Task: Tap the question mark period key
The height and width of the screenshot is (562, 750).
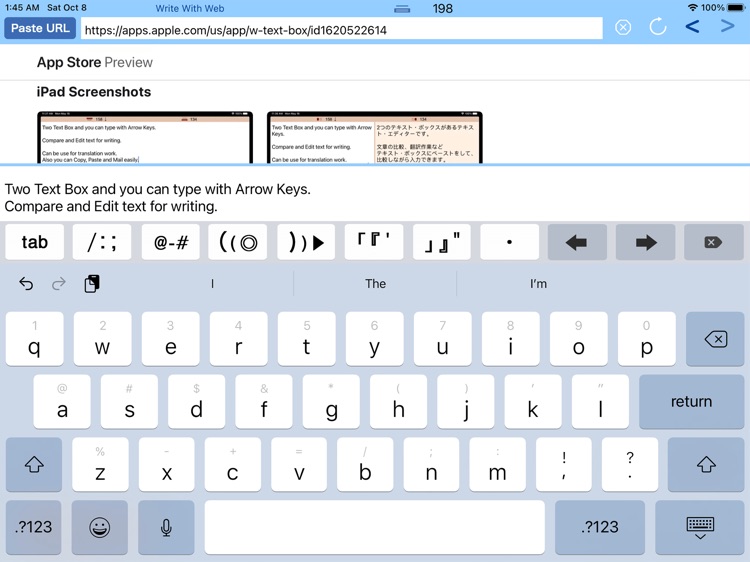Action: click(630, 464)
